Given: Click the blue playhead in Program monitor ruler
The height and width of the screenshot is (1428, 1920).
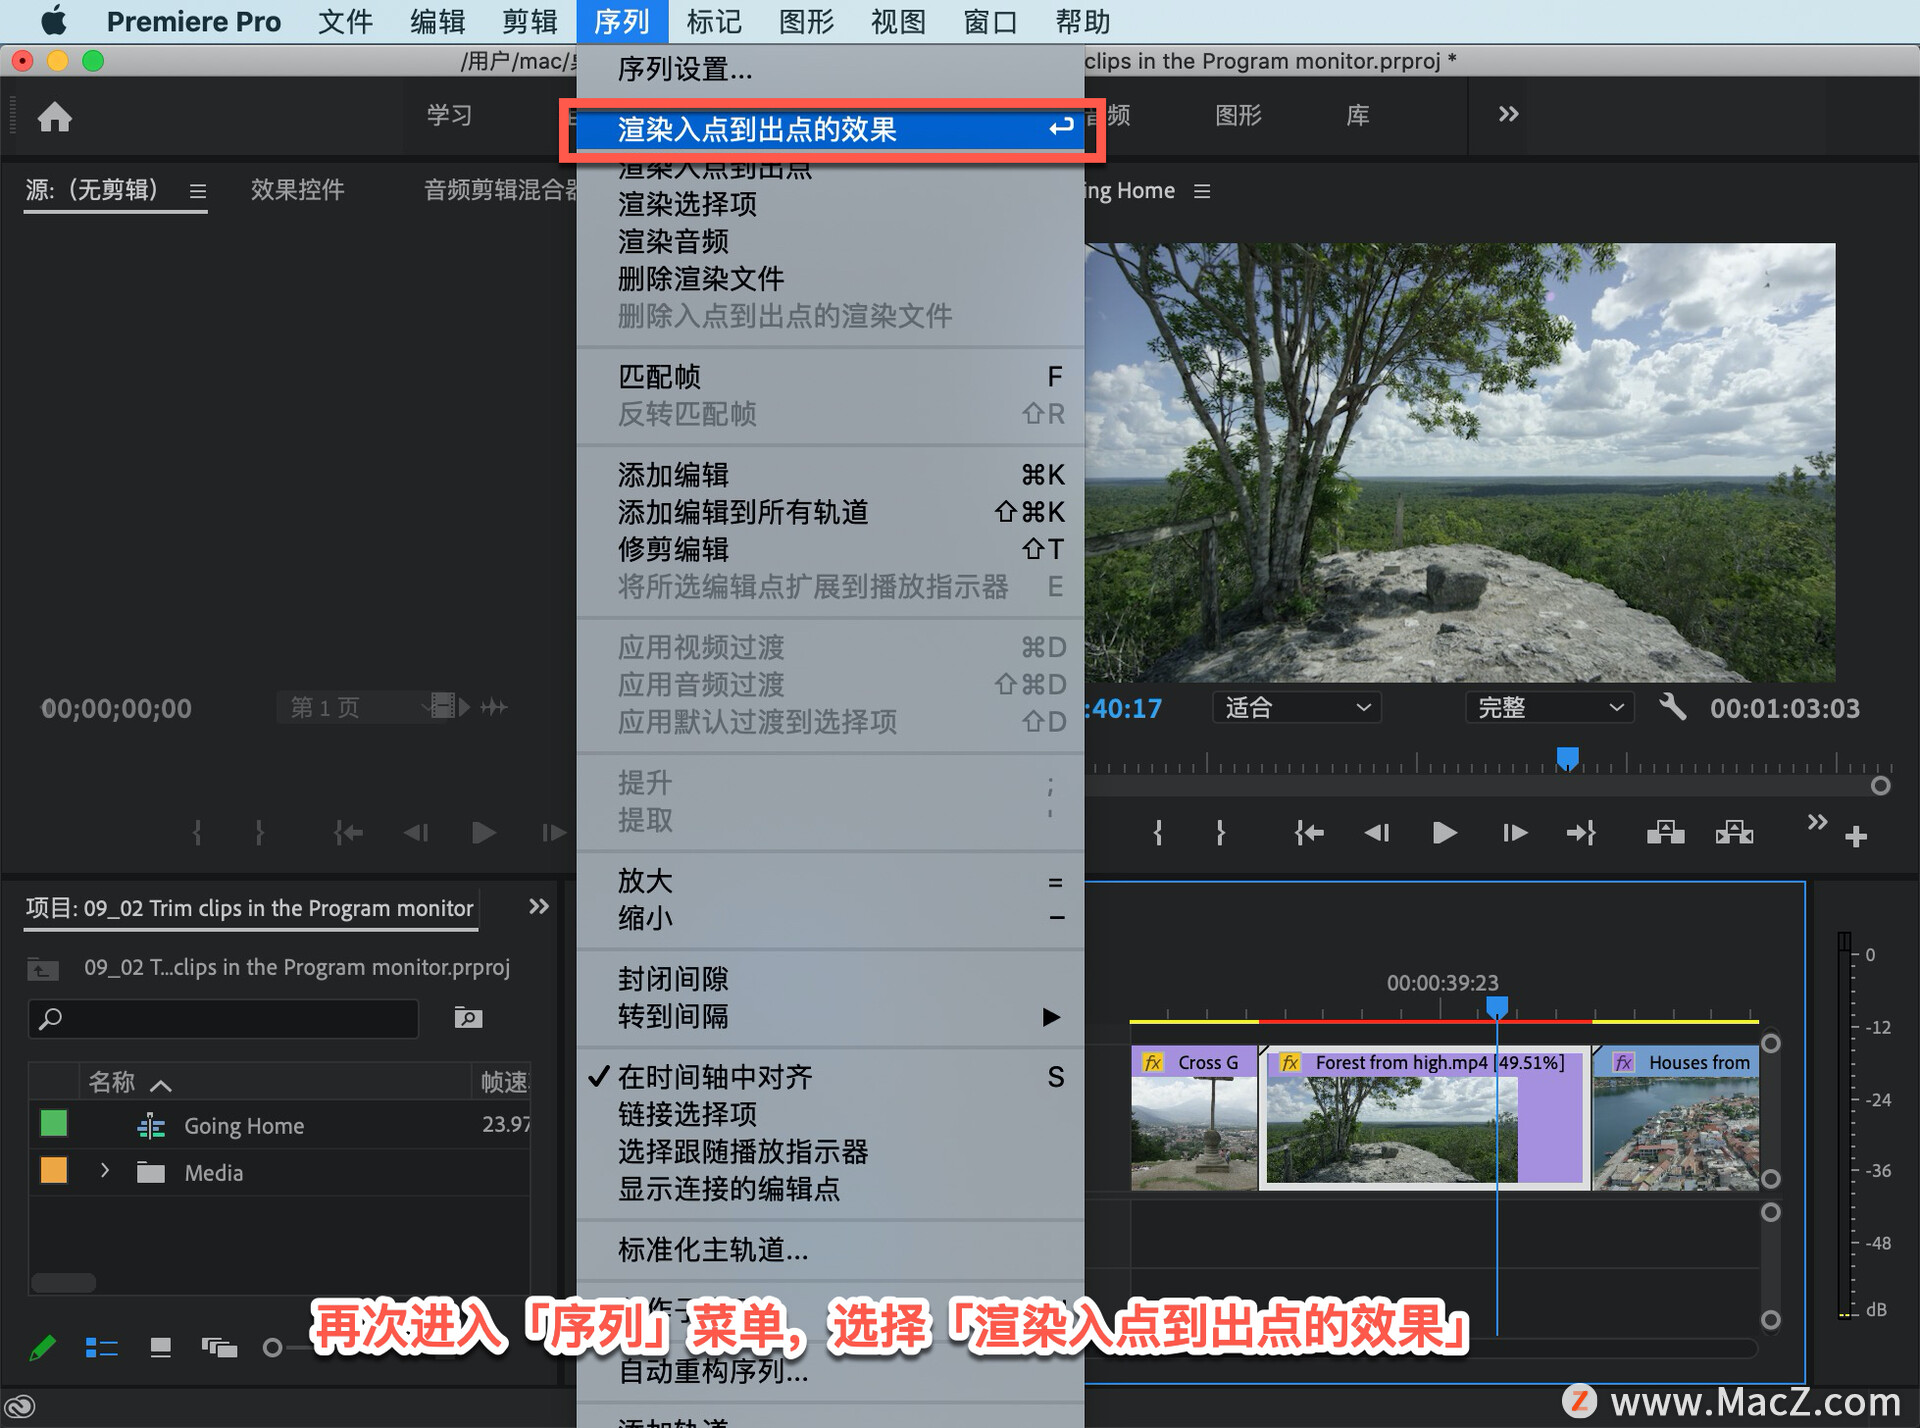Looking at the screenshot, I should 1567,759.
